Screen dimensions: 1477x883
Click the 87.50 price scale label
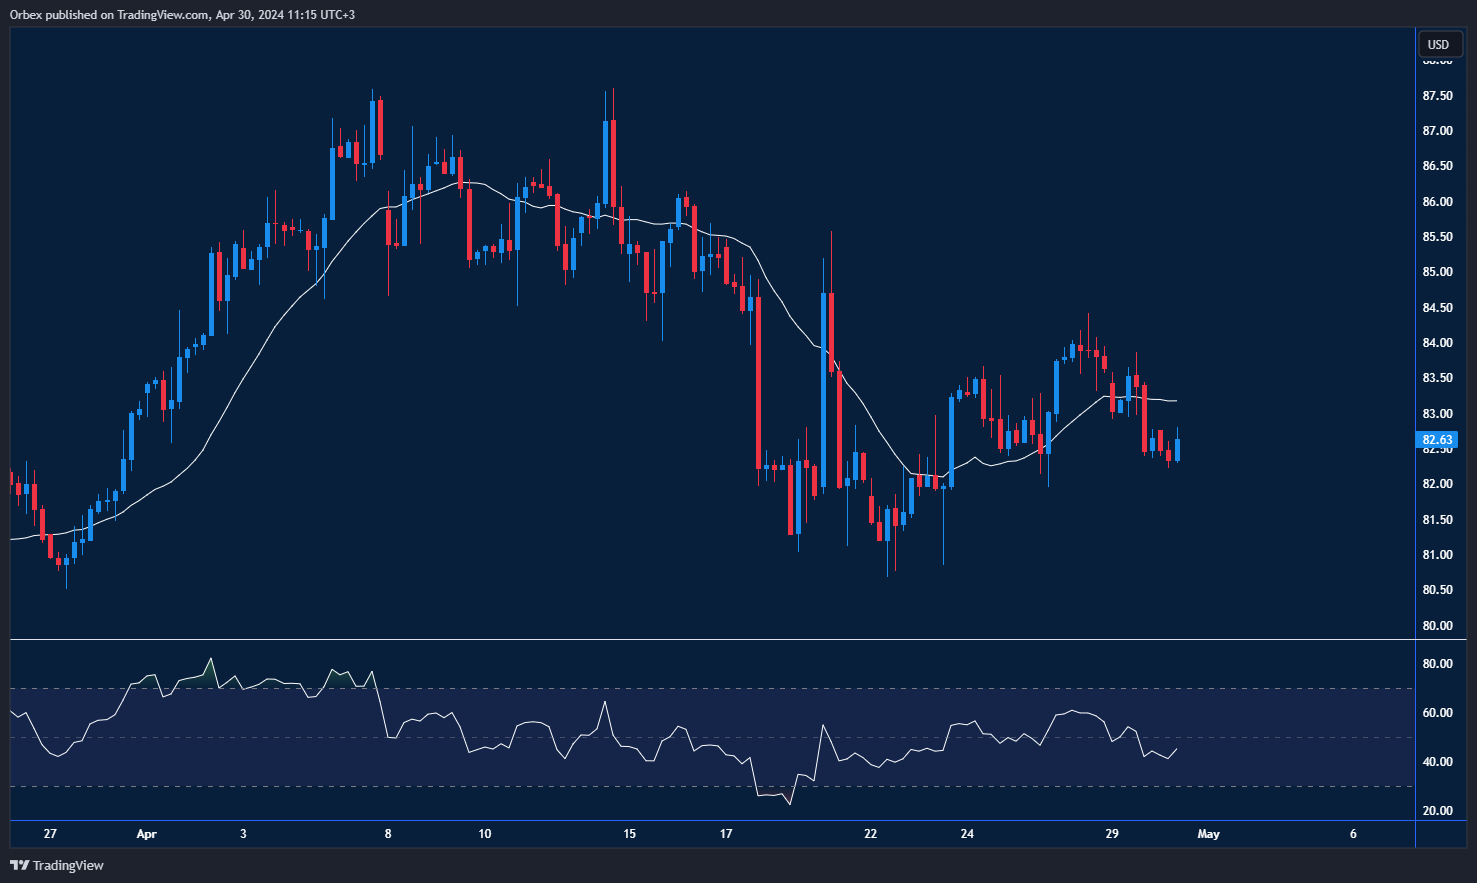1437,96
